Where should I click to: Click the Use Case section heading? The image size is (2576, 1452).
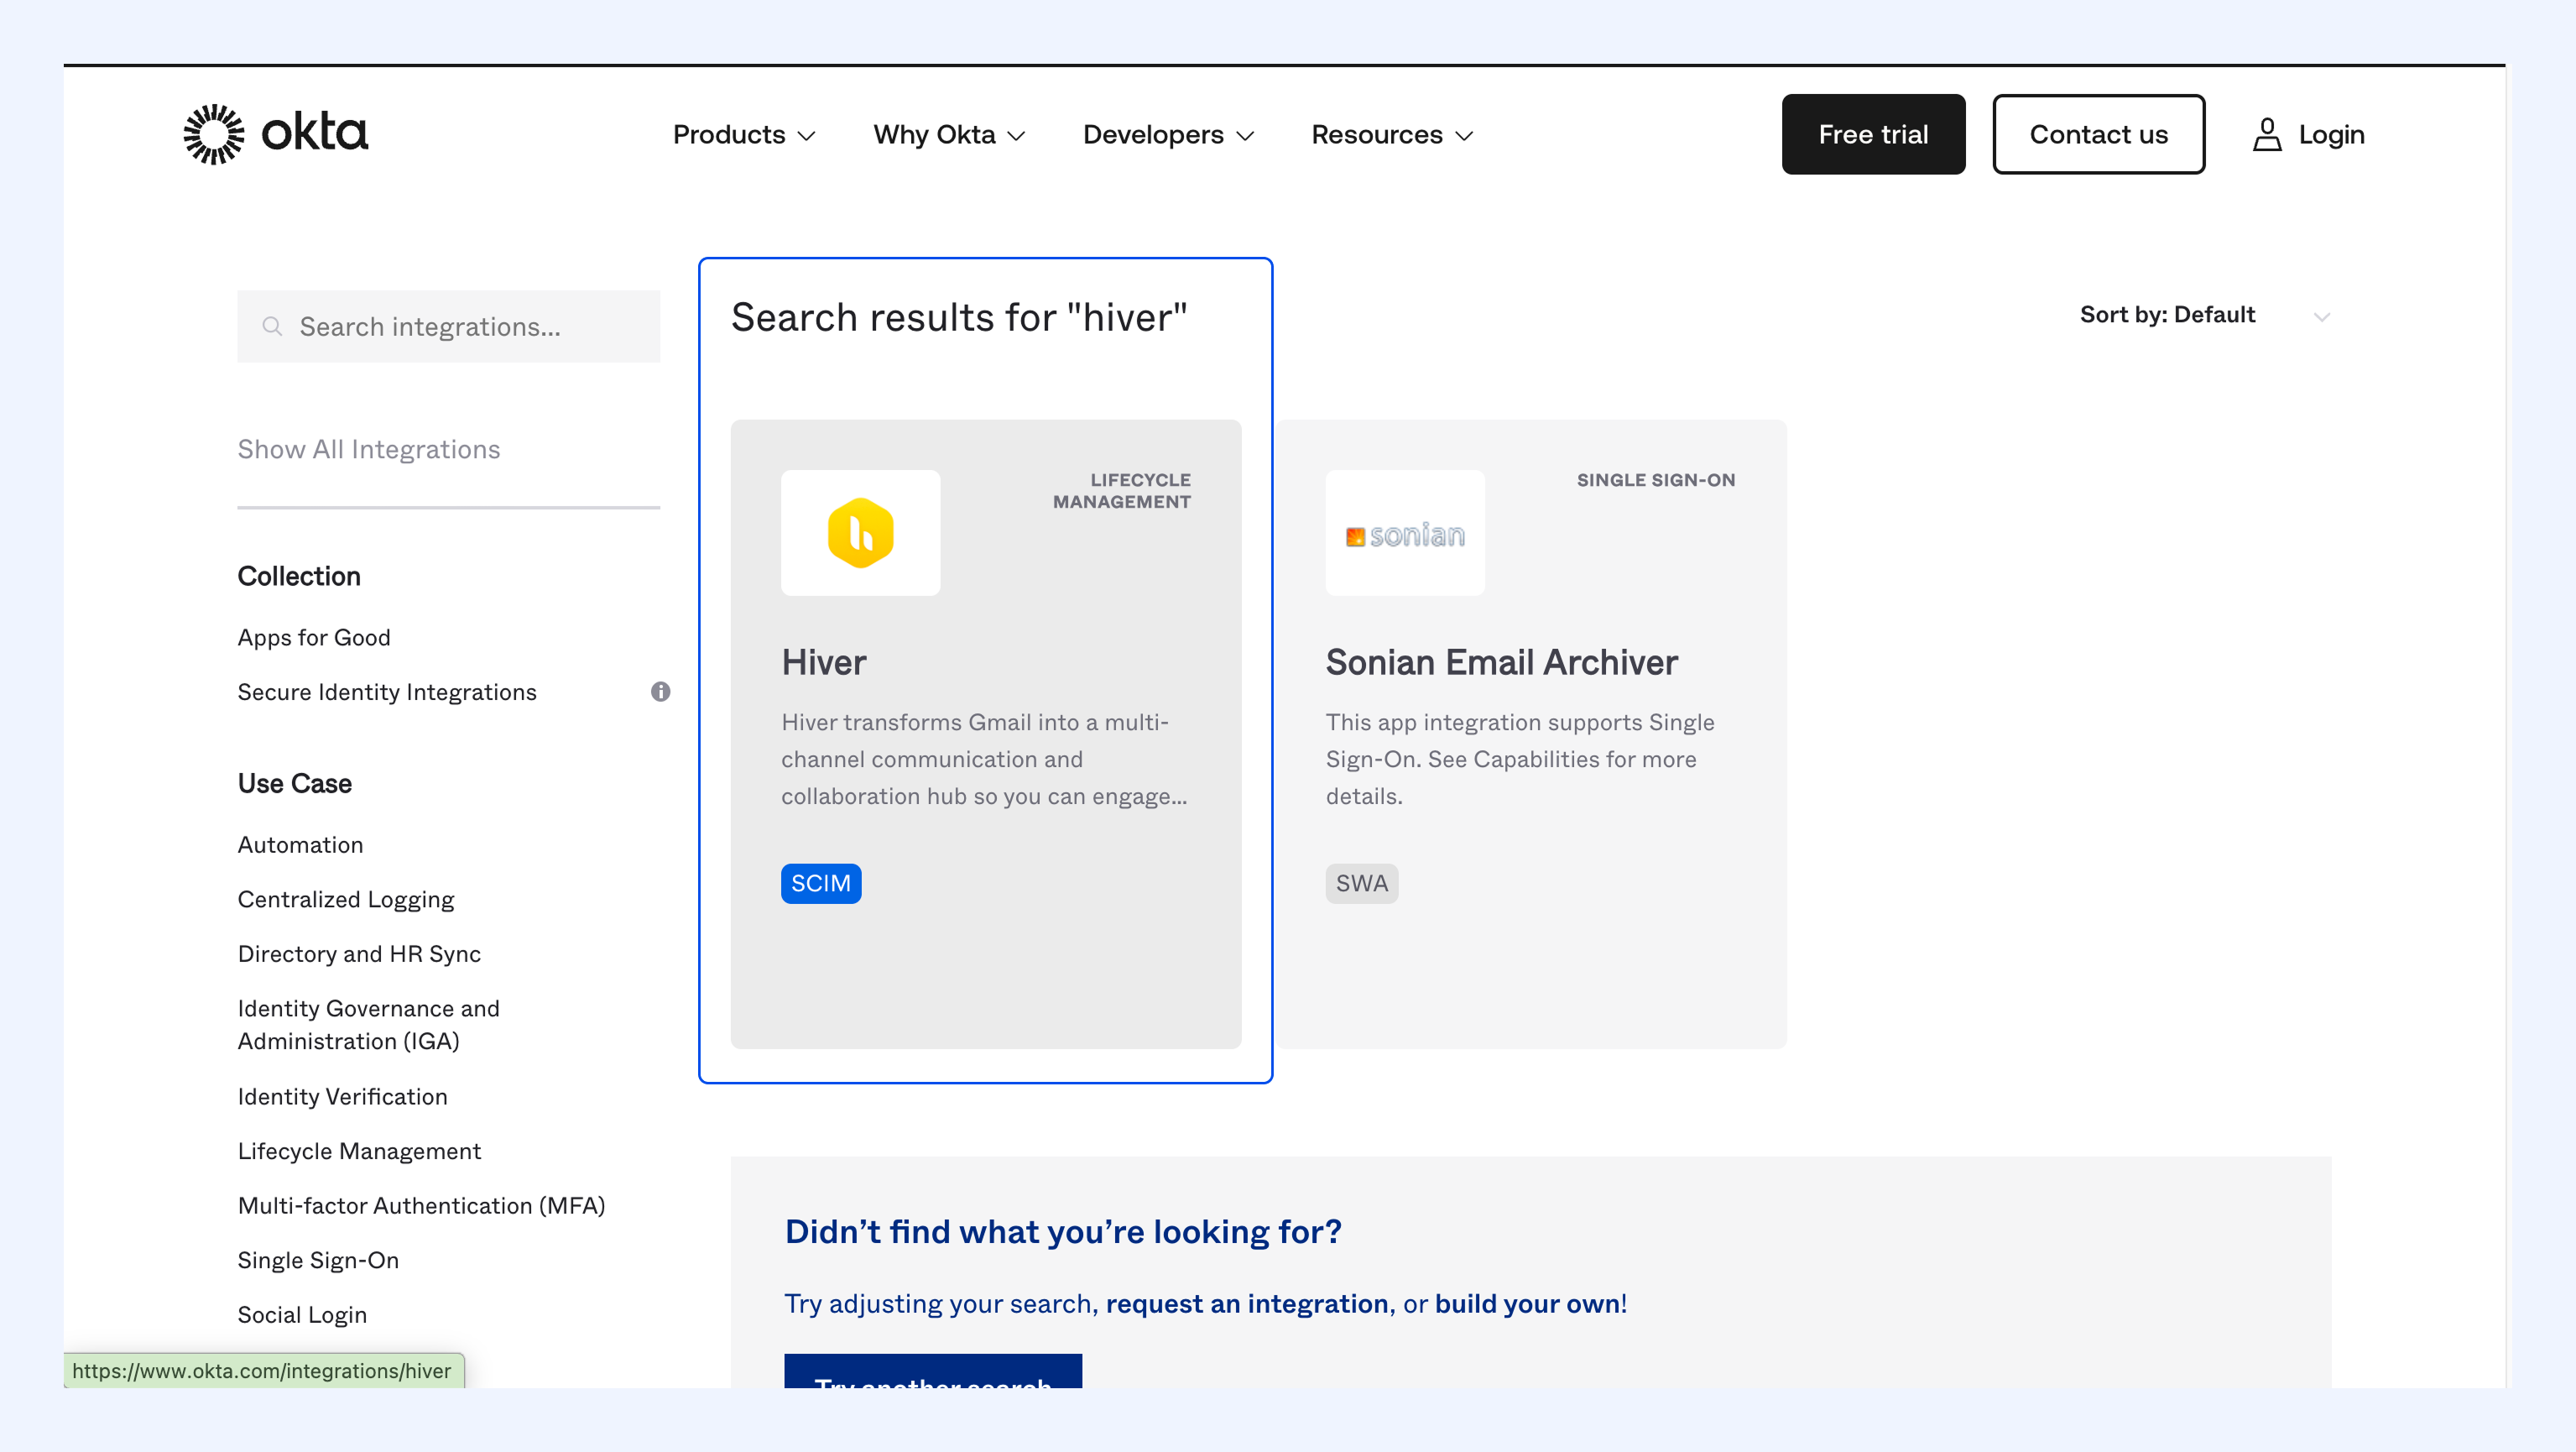[x=295, y=783]
